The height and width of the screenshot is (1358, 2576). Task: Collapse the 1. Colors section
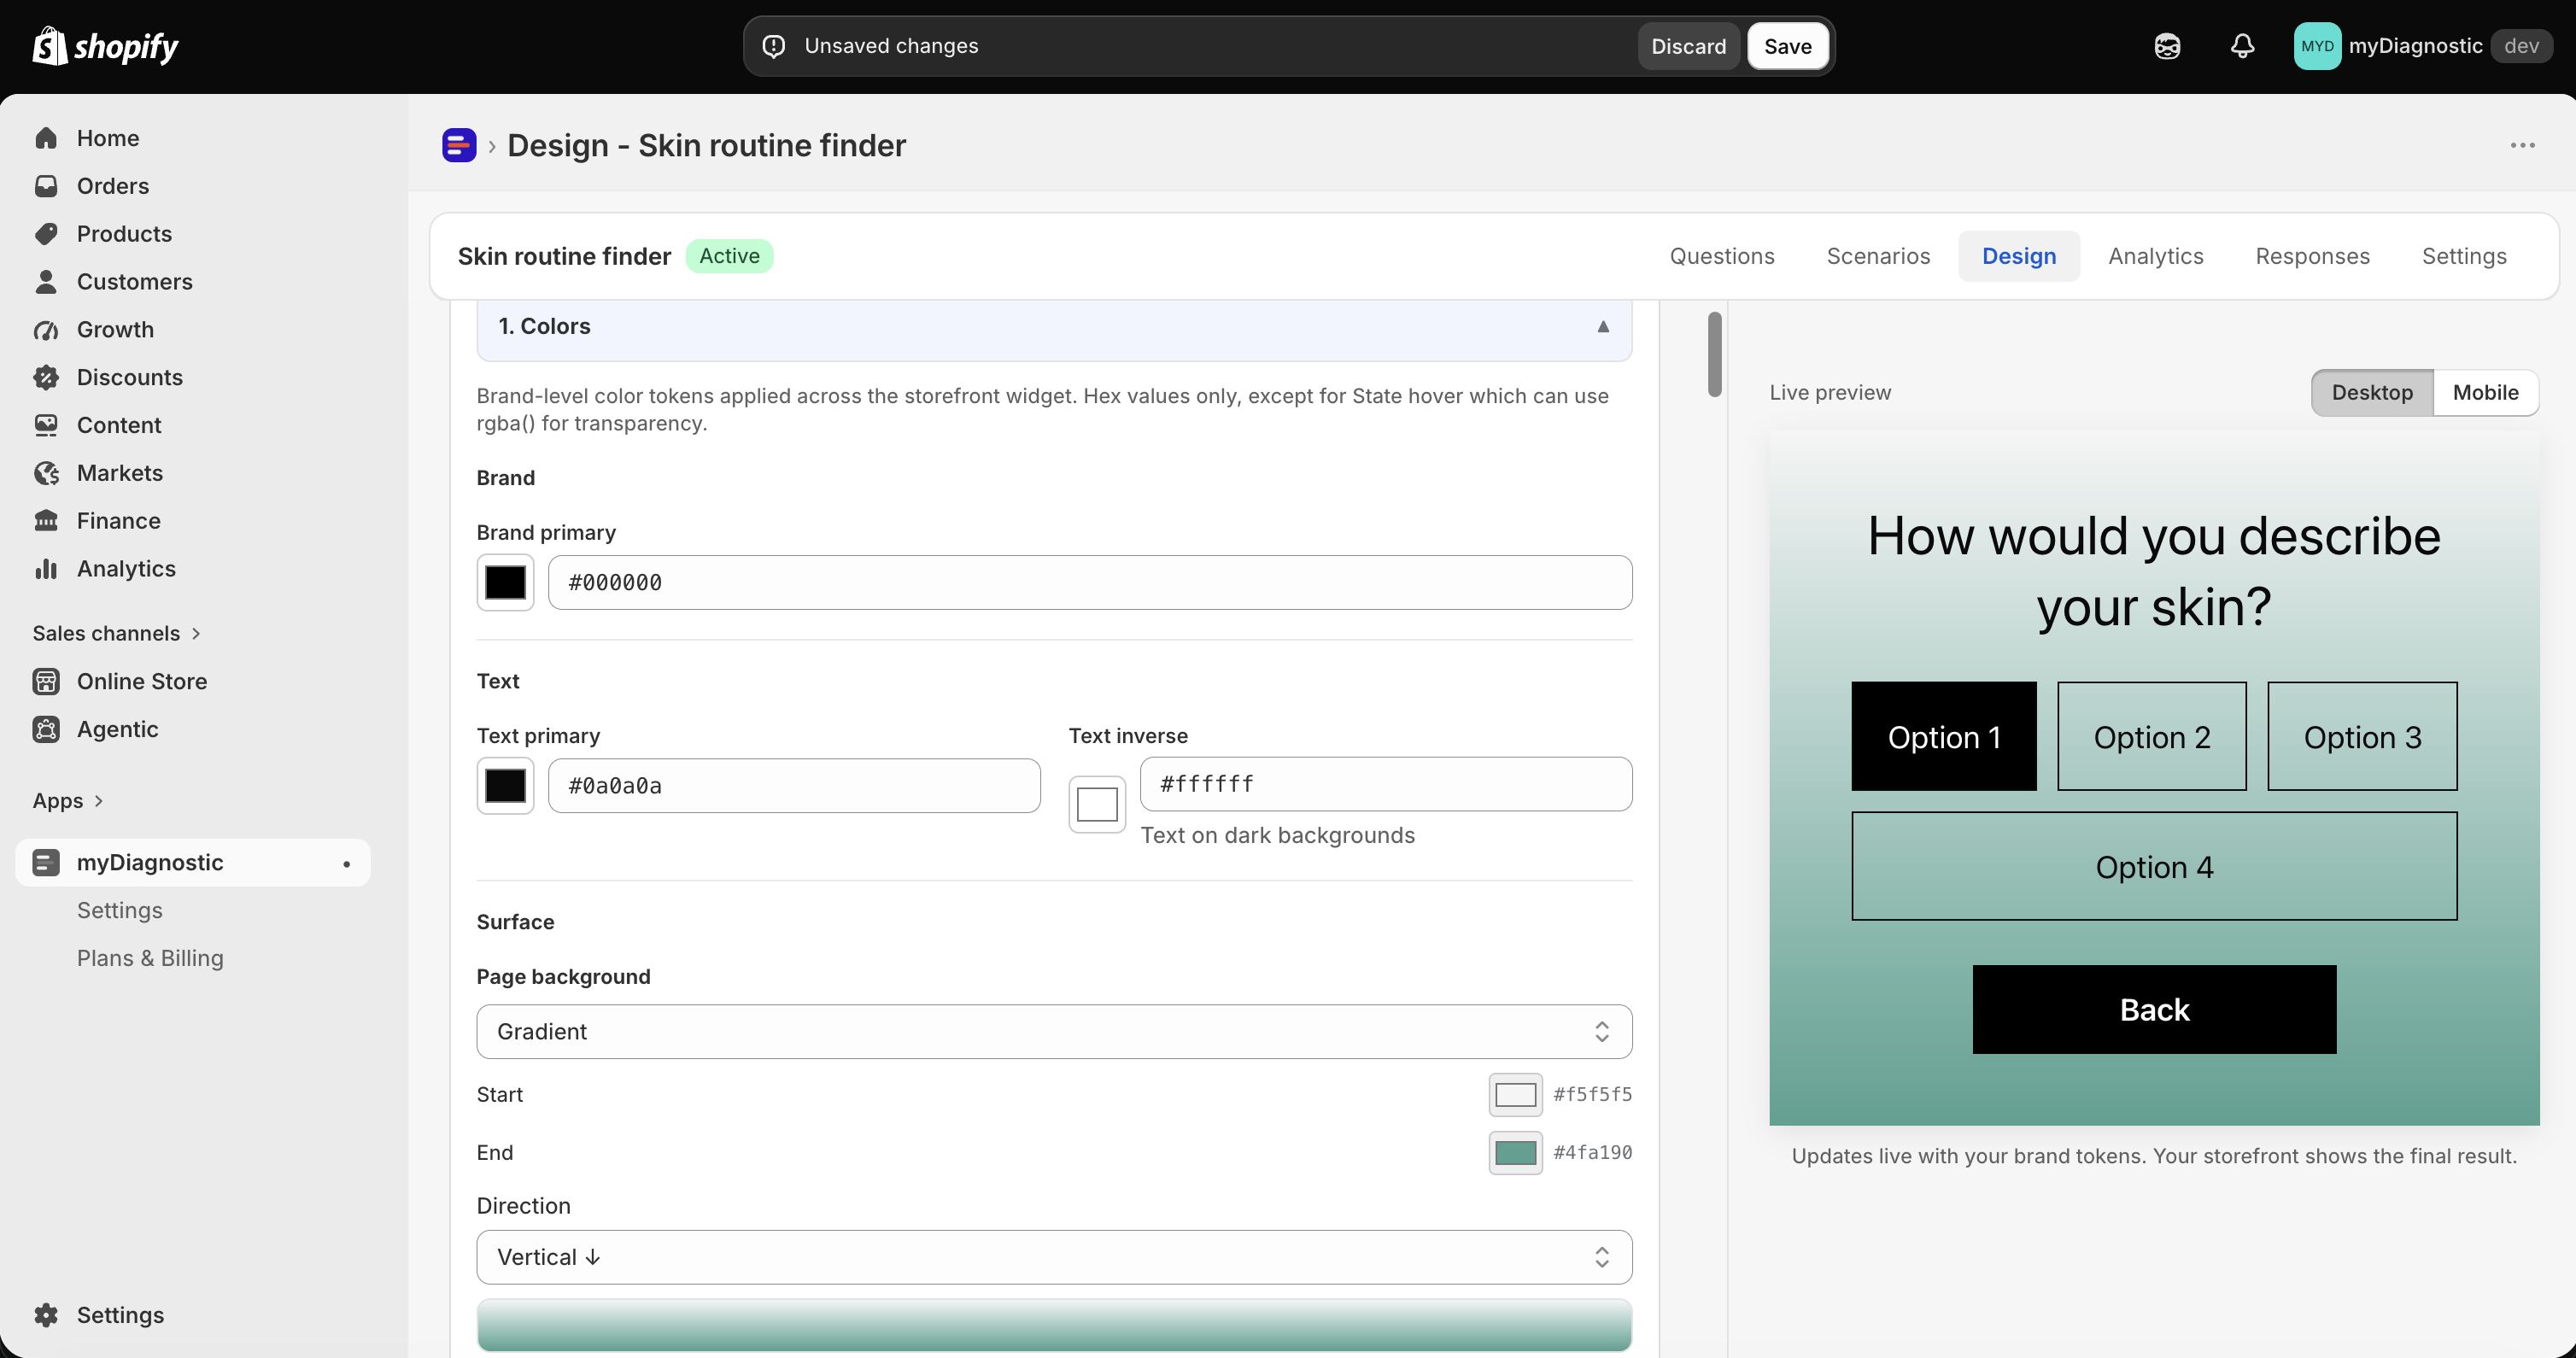click(1054, 327)
